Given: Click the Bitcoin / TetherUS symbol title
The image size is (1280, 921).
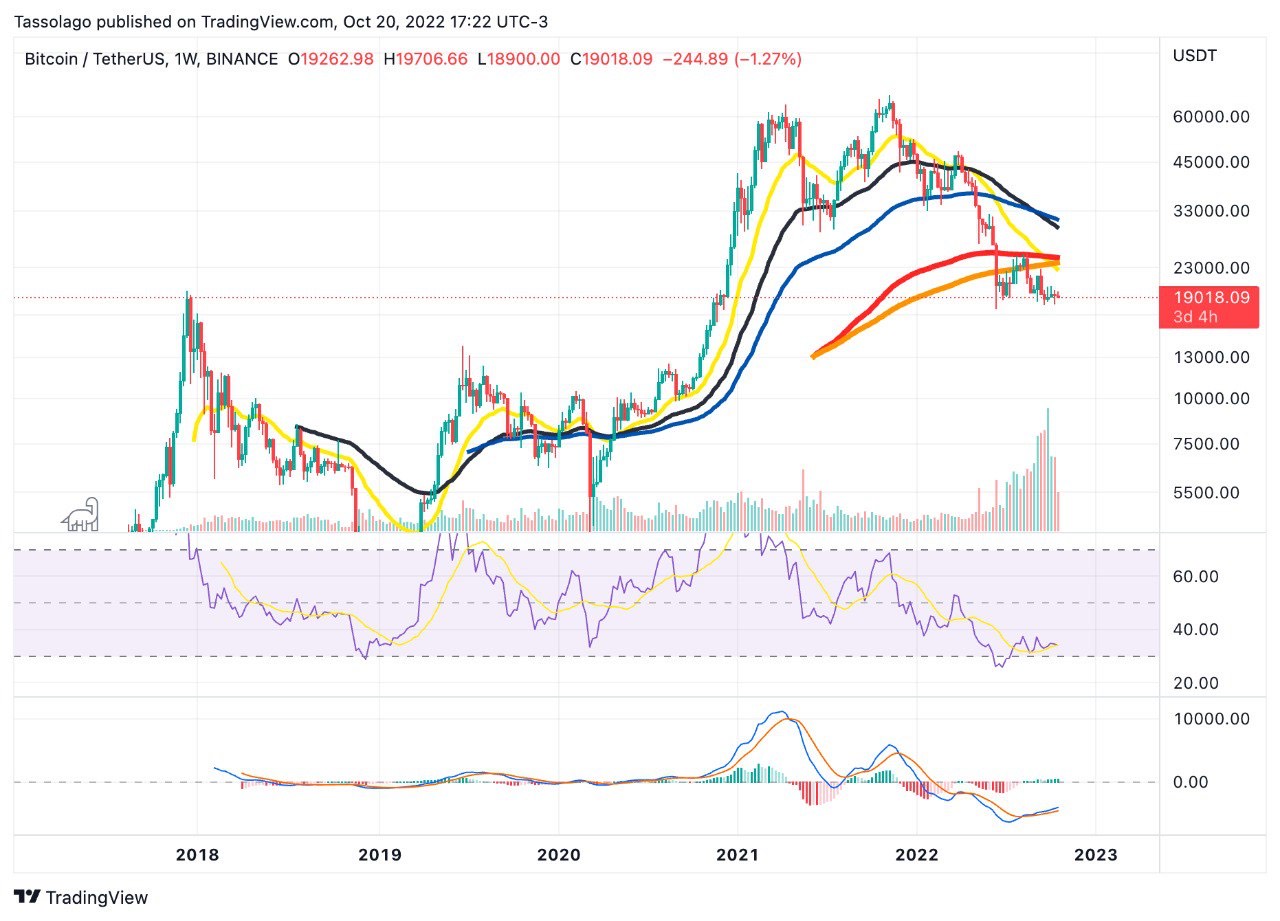Looking at the screenshot, I should pyautogui.click(x=97, y=60).
